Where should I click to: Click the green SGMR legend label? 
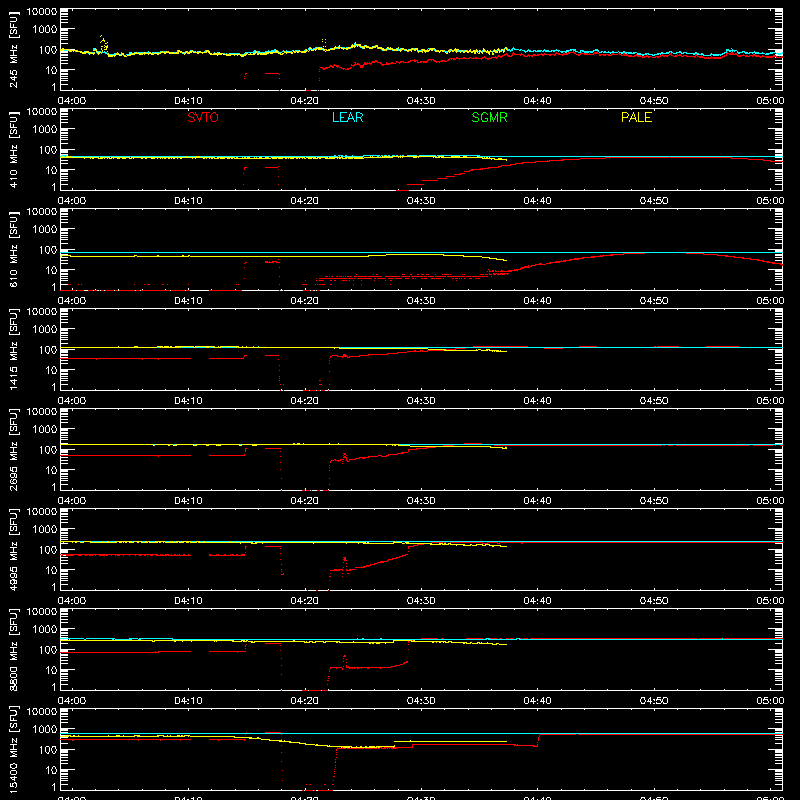point(489,117)
